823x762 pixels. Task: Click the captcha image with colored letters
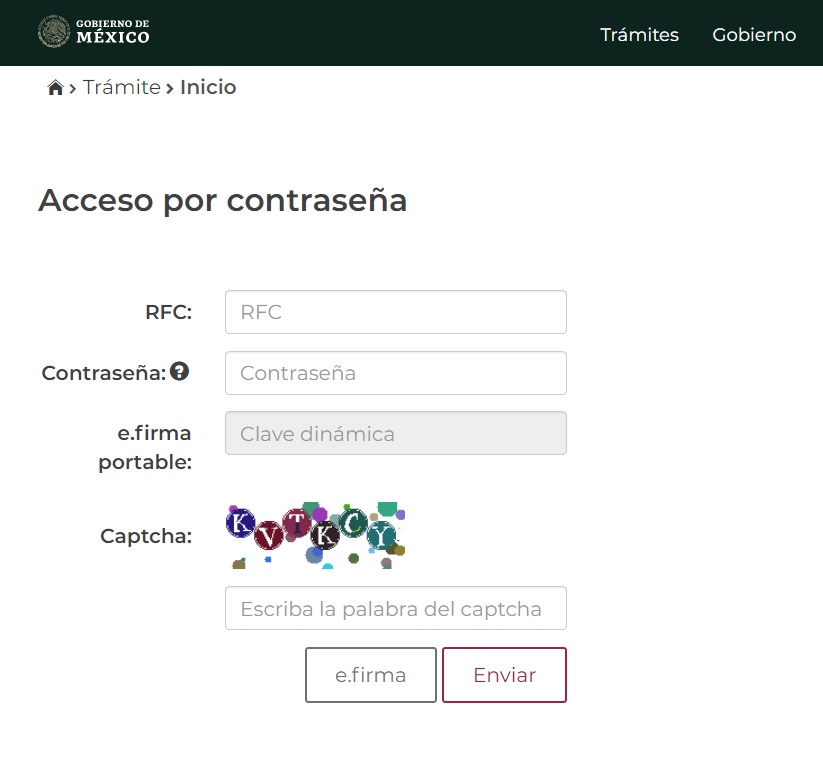(315, 535)
